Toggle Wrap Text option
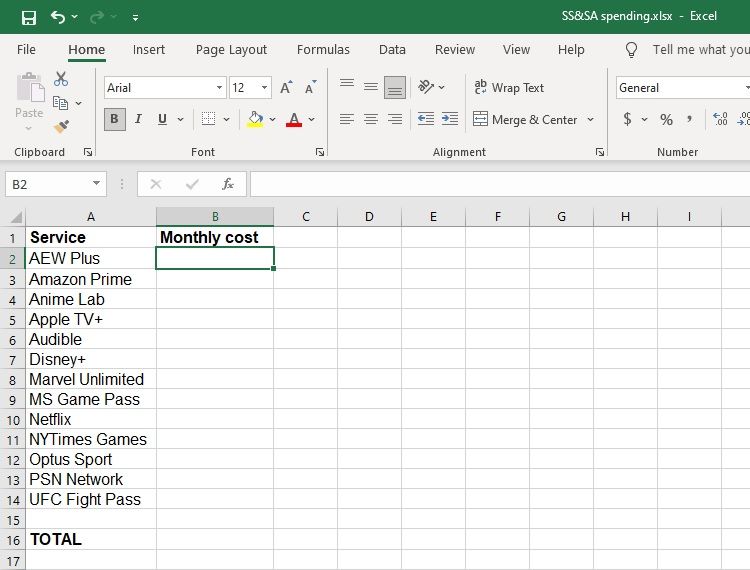Image resolution: width=750 pixels, height=570 pixels. coord(509,88)
